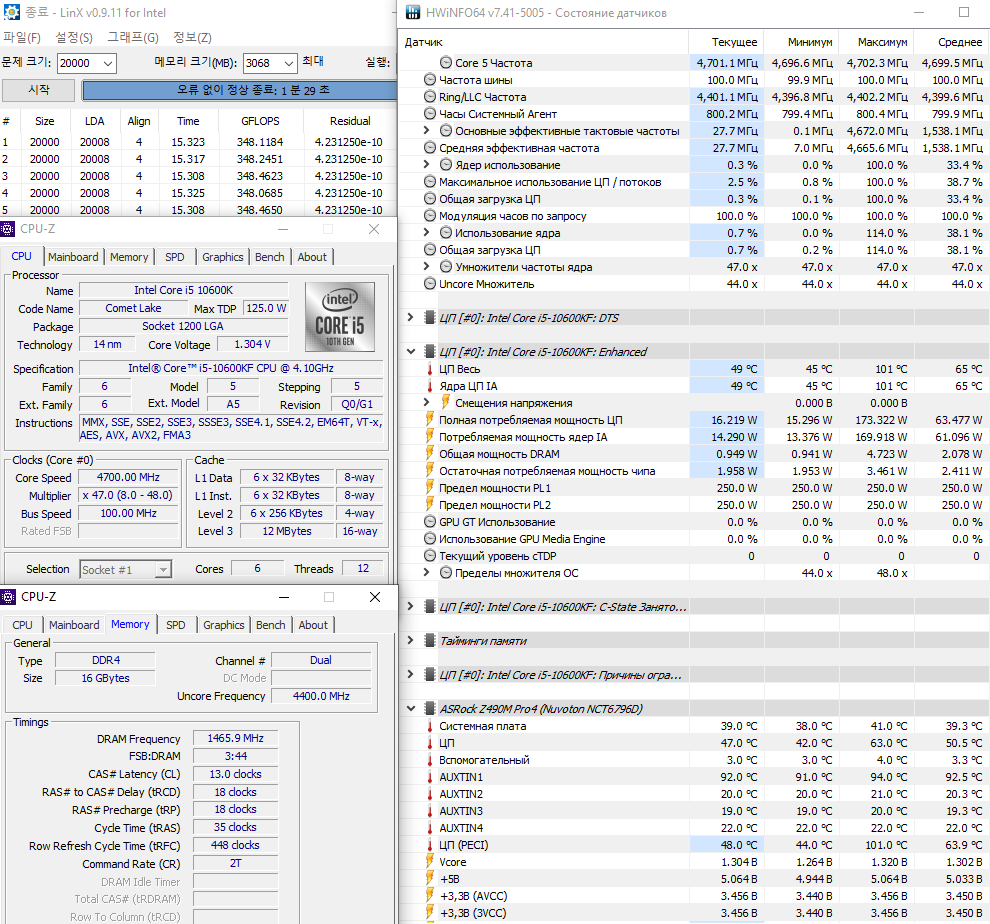990x924 pixels.
Task: Click the Vcore lightning voltage icon
Action: (x=429, y=861)
